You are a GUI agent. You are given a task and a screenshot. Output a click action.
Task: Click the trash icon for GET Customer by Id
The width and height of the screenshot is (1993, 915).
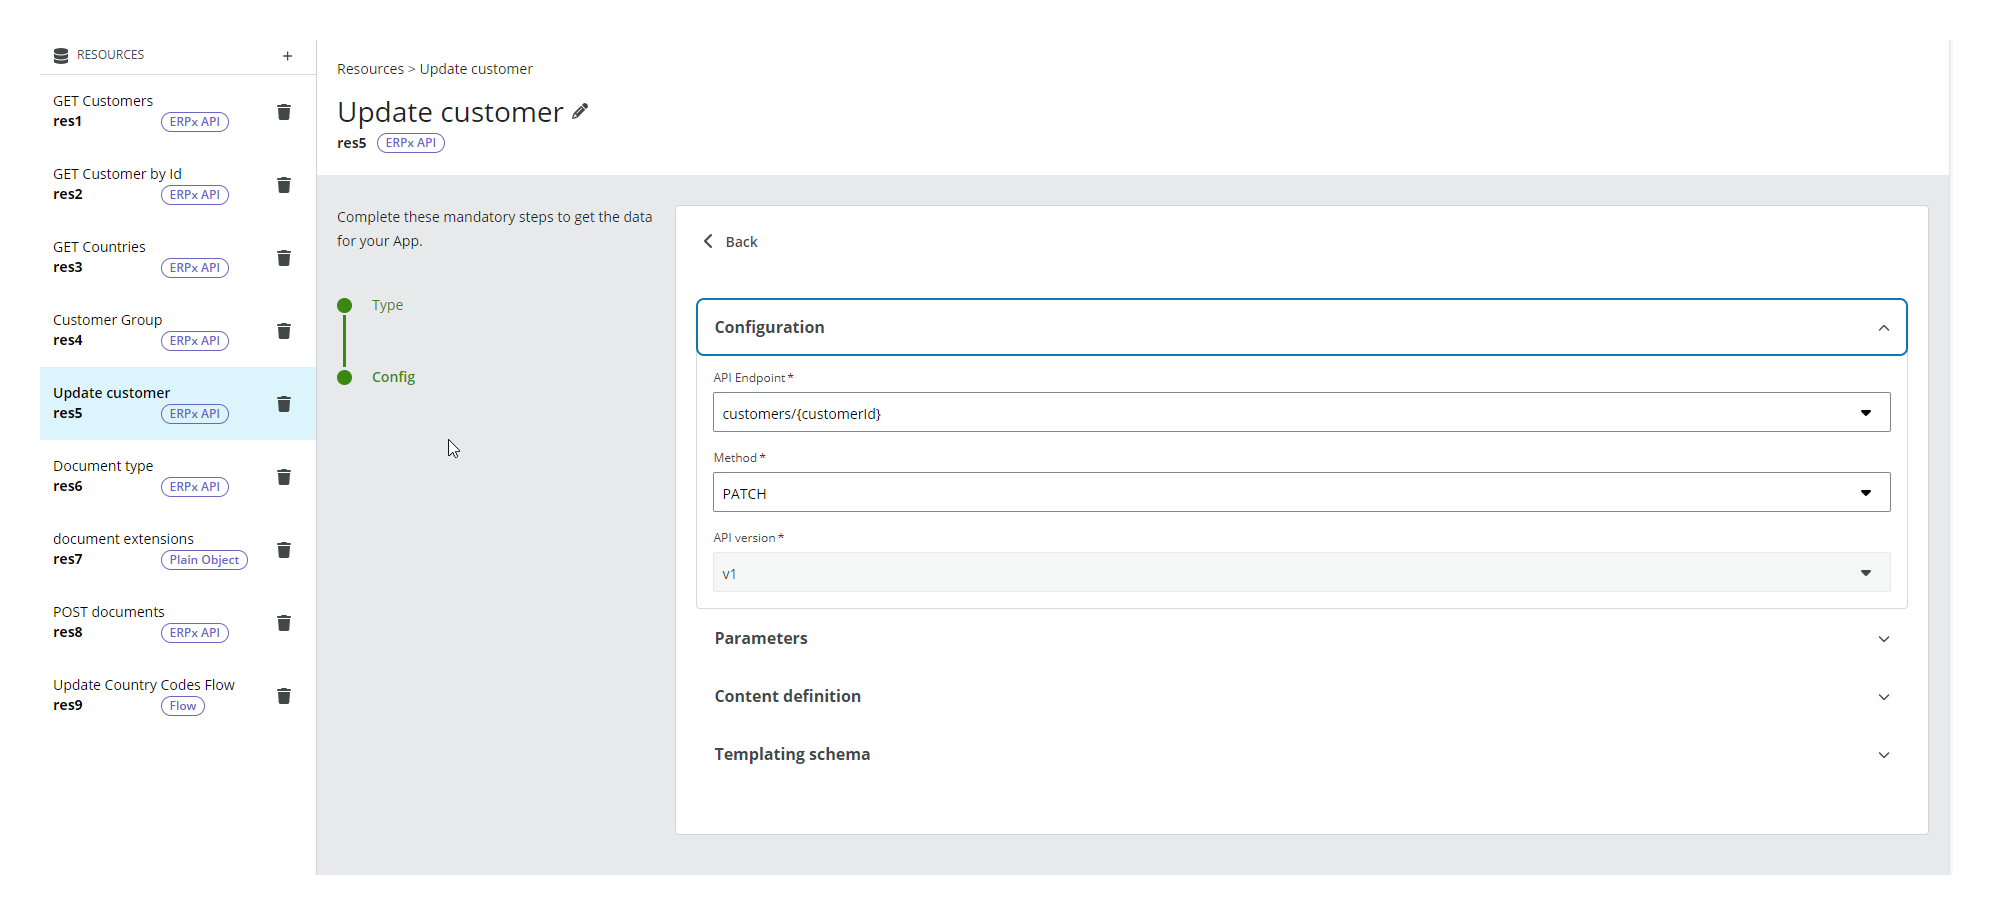click(284, 186)
